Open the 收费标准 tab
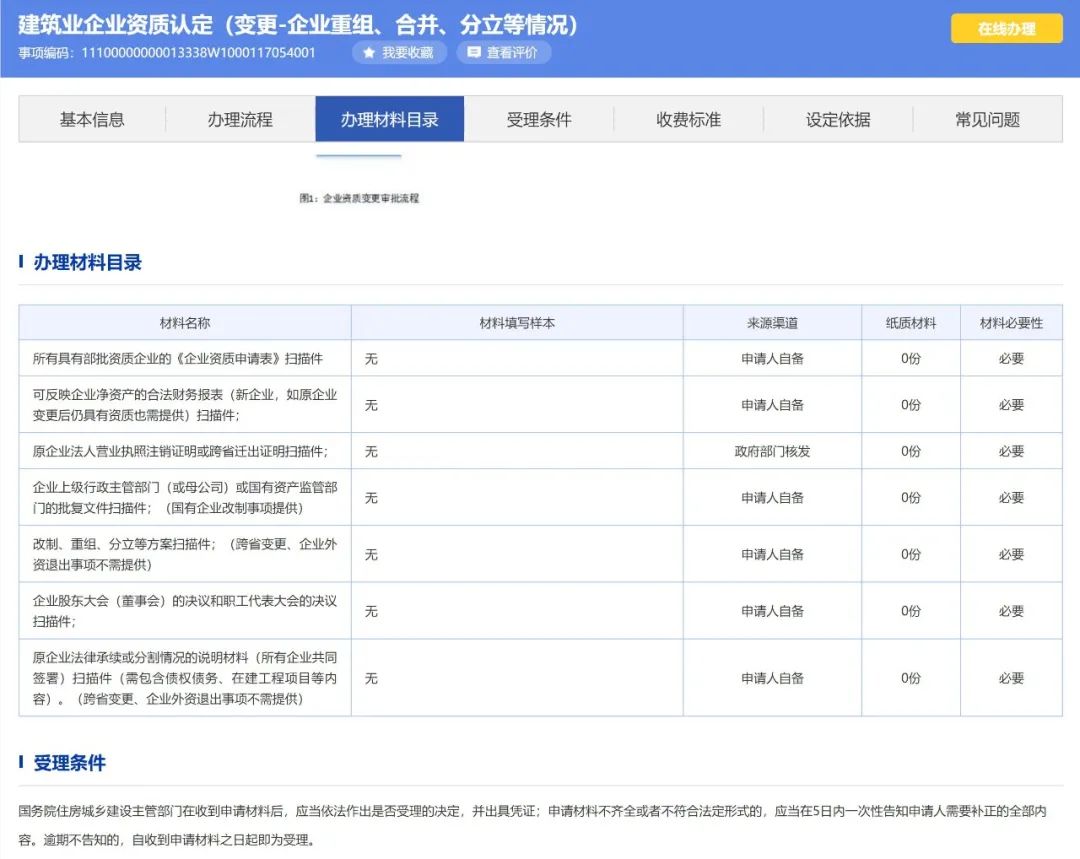The image size is (1080, 859). pos(688,119)
